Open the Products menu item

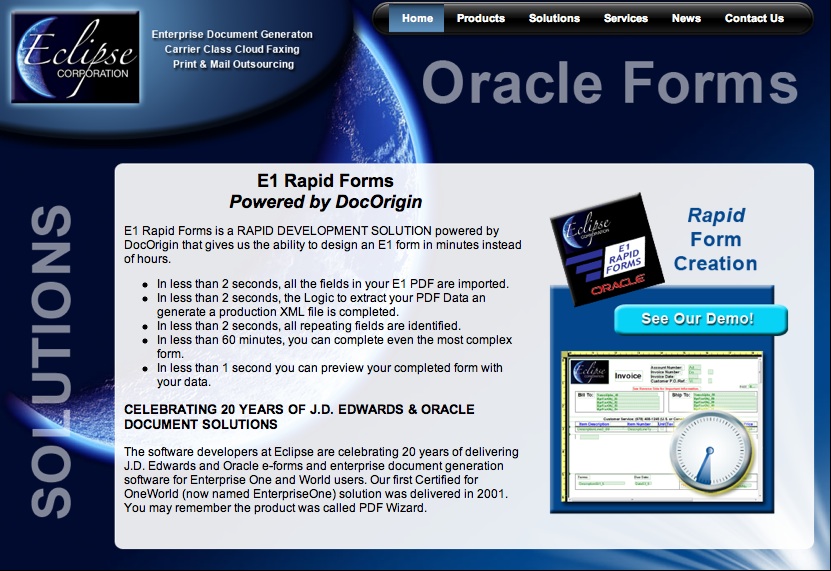481,19
